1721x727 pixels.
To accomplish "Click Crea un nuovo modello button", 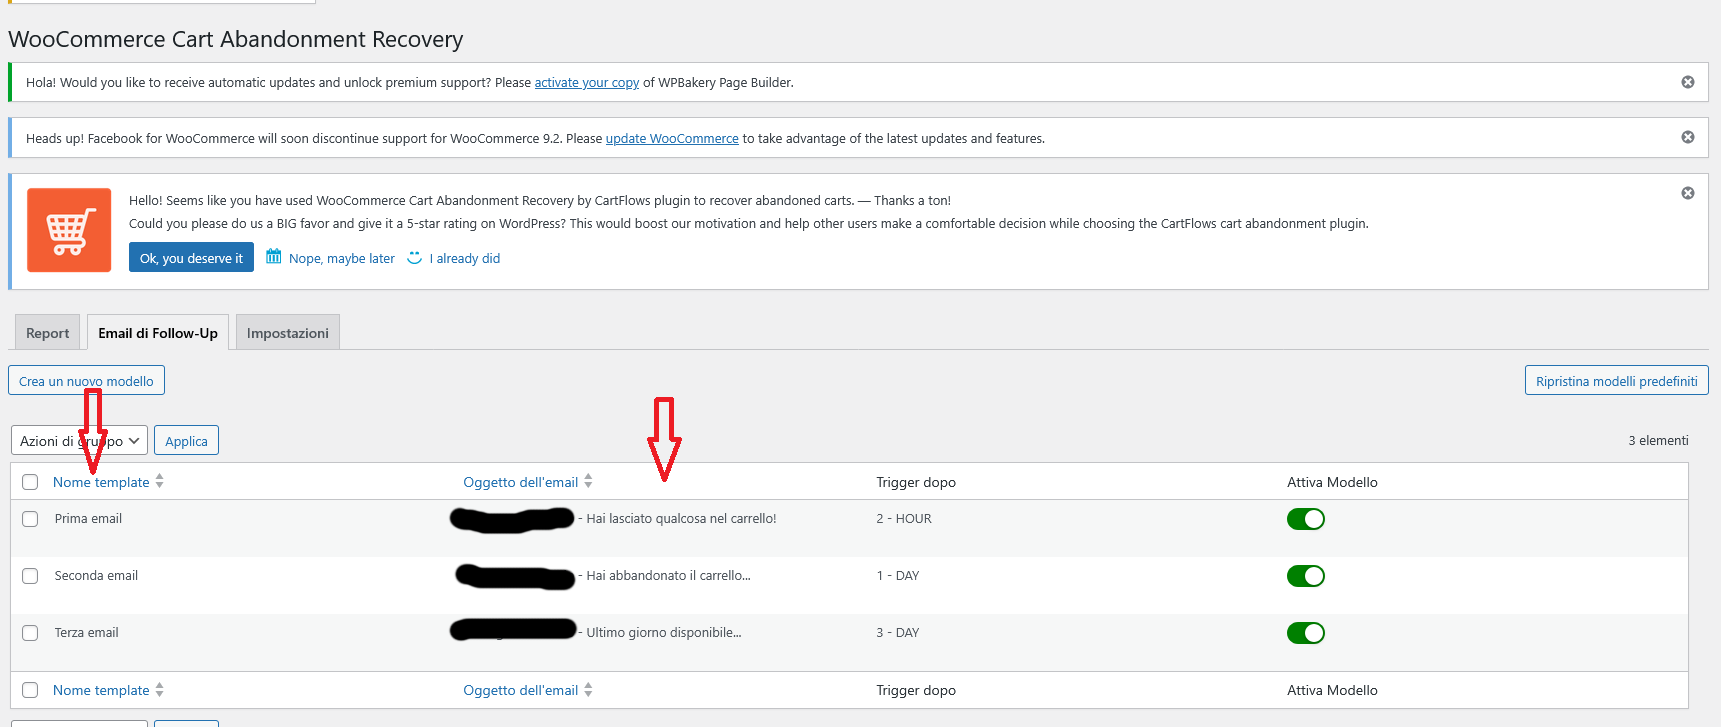I will pyautogui.click(x=86, y=381).
